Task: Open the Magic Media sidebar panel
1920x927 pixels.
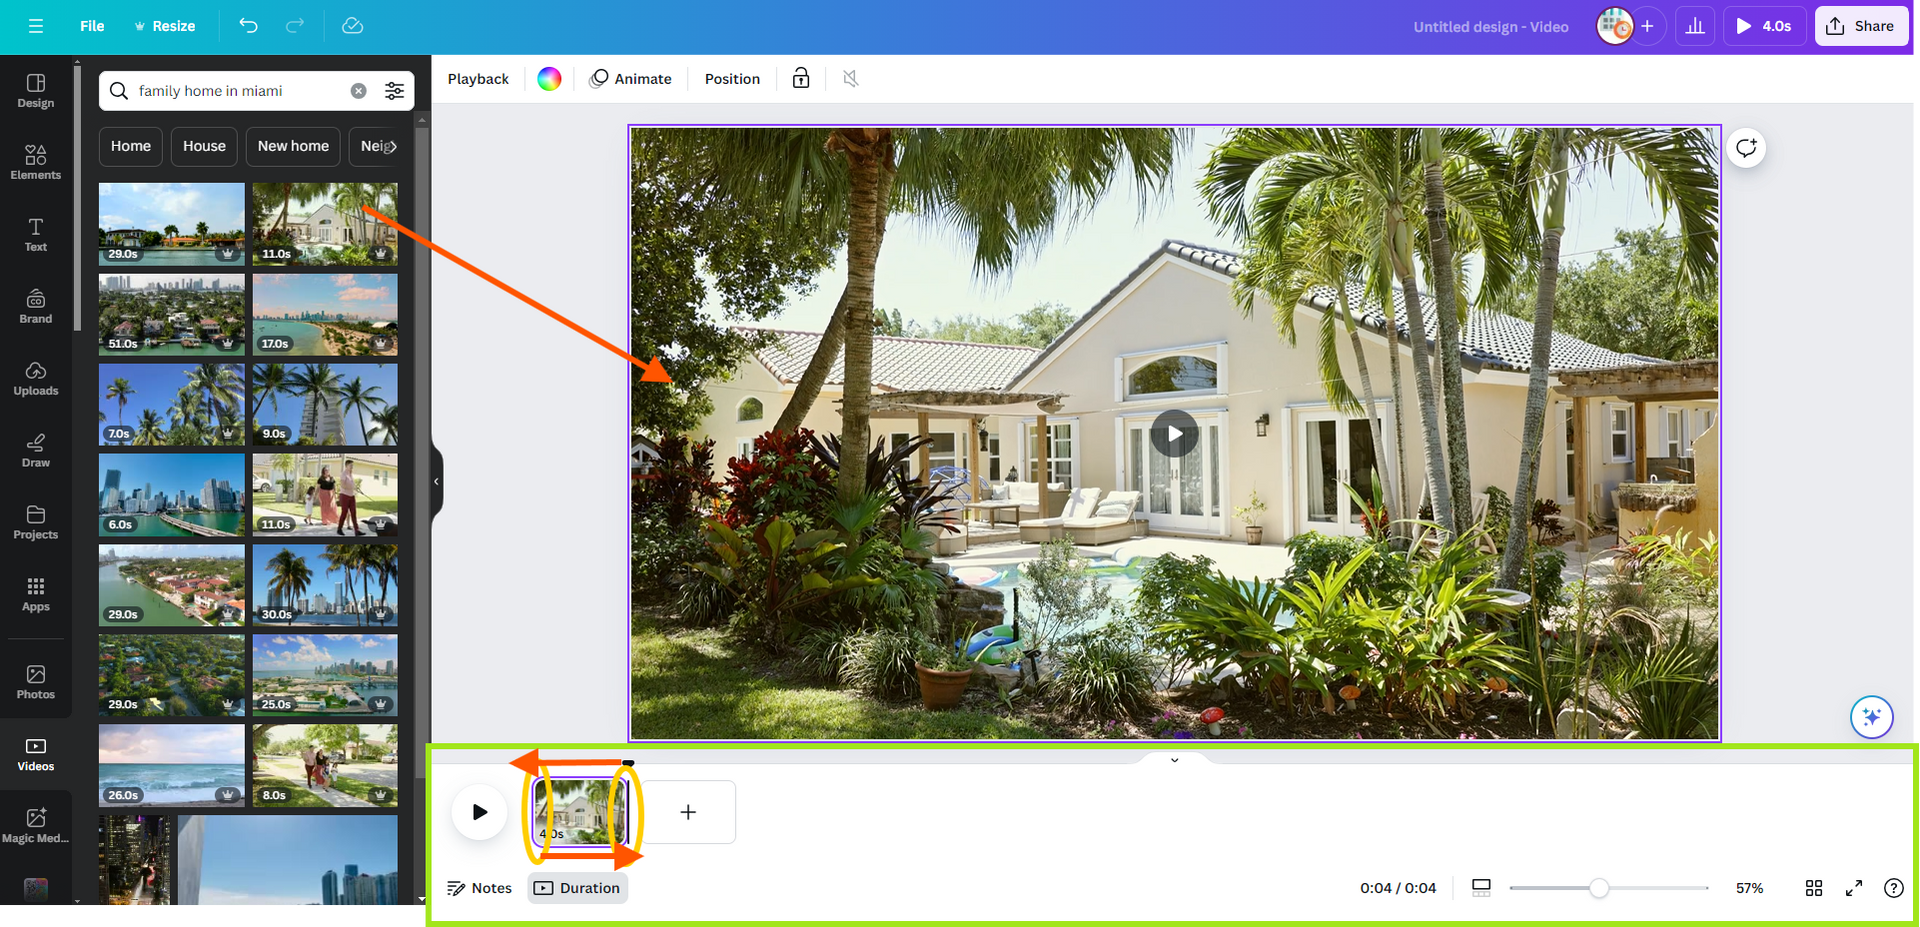Action: (36, 826)
